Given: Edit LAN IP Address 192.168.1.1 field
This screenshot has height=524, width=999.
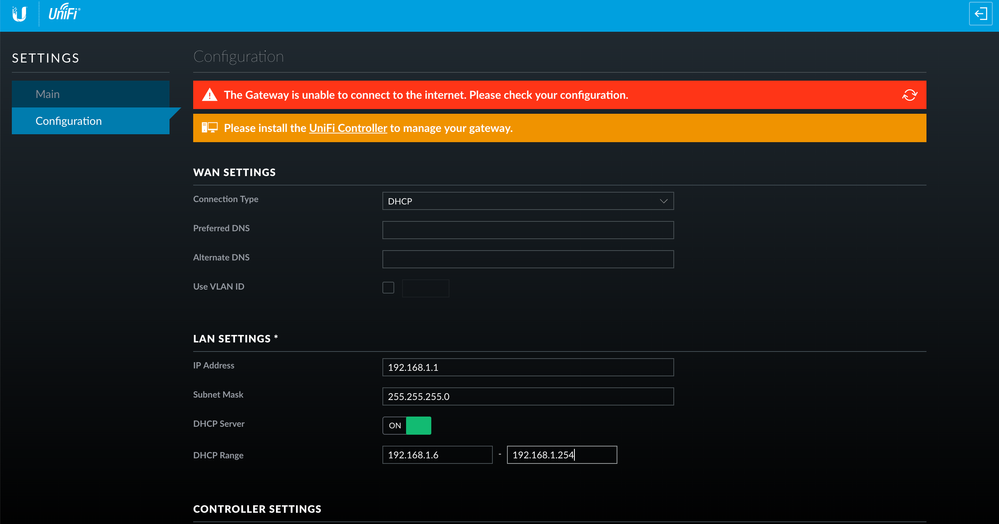Looking at the screenshot, I should point(528,367).
